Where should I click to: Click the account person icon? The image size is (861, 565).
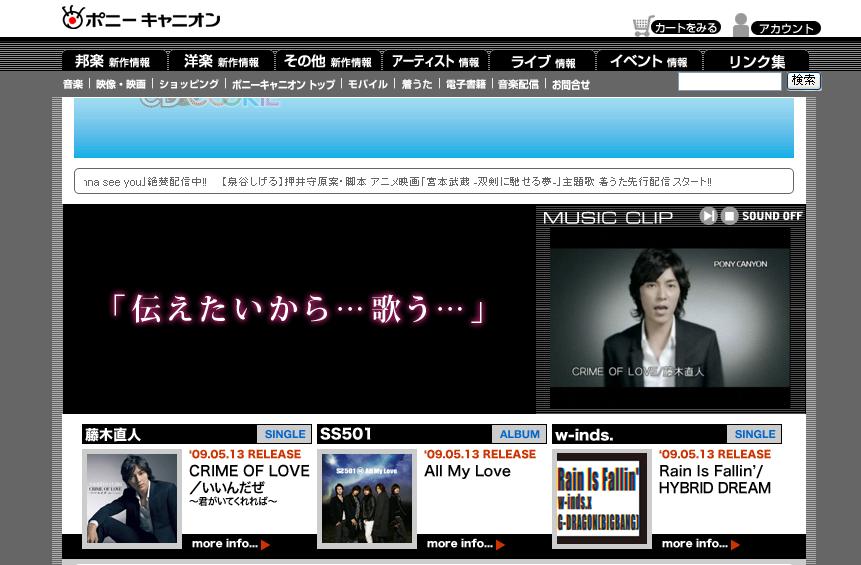pos(741,25)
